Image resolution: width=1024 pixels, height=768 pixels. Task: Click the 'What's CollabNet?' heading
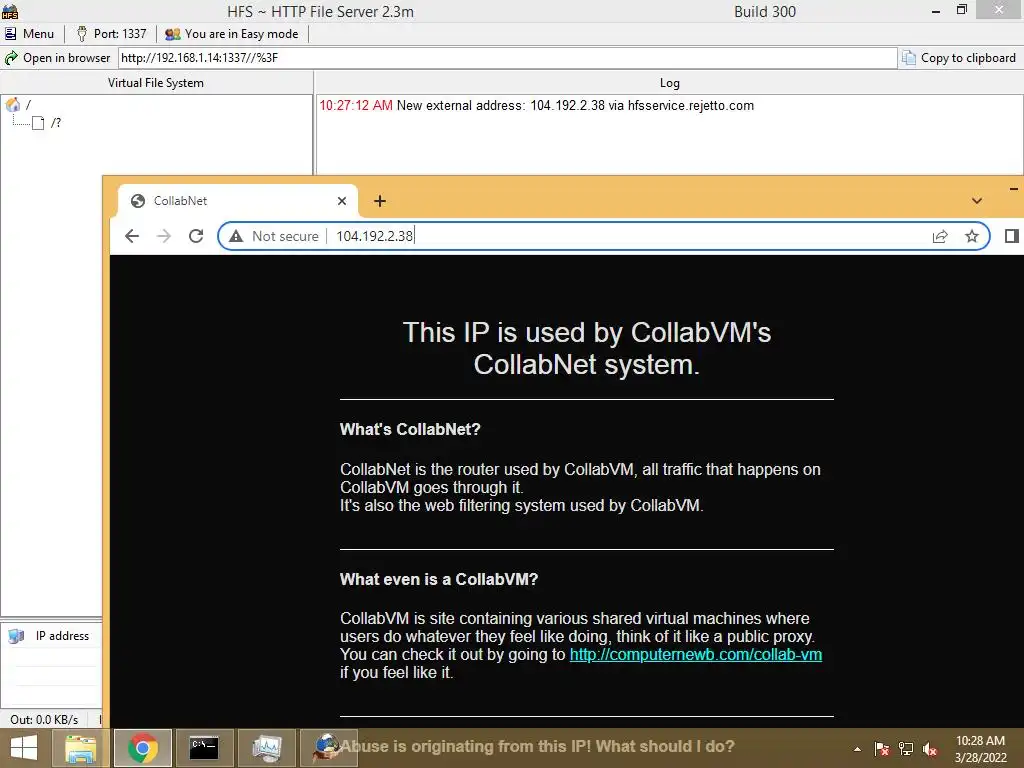410,429
